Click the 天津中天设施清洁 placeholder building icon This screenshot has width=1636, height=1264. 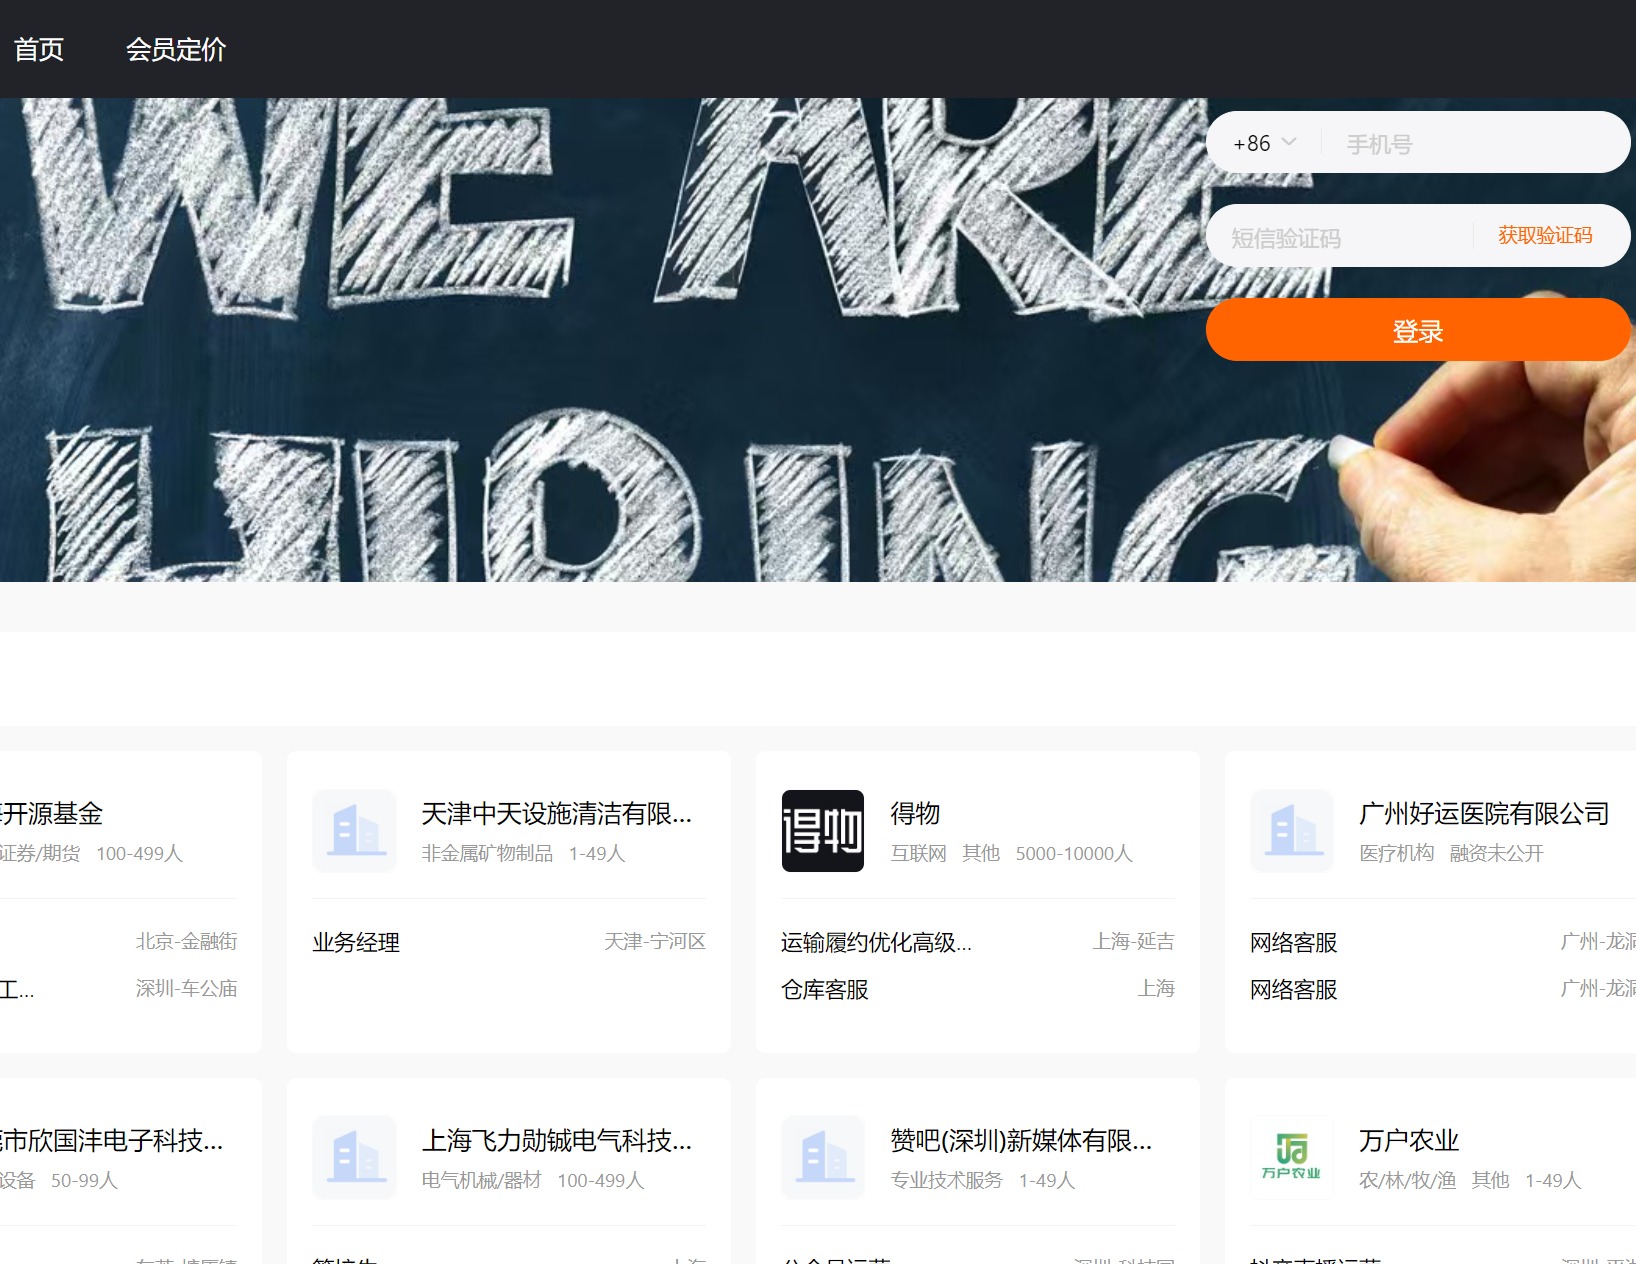pyautogui.click(x=354, y=831)
